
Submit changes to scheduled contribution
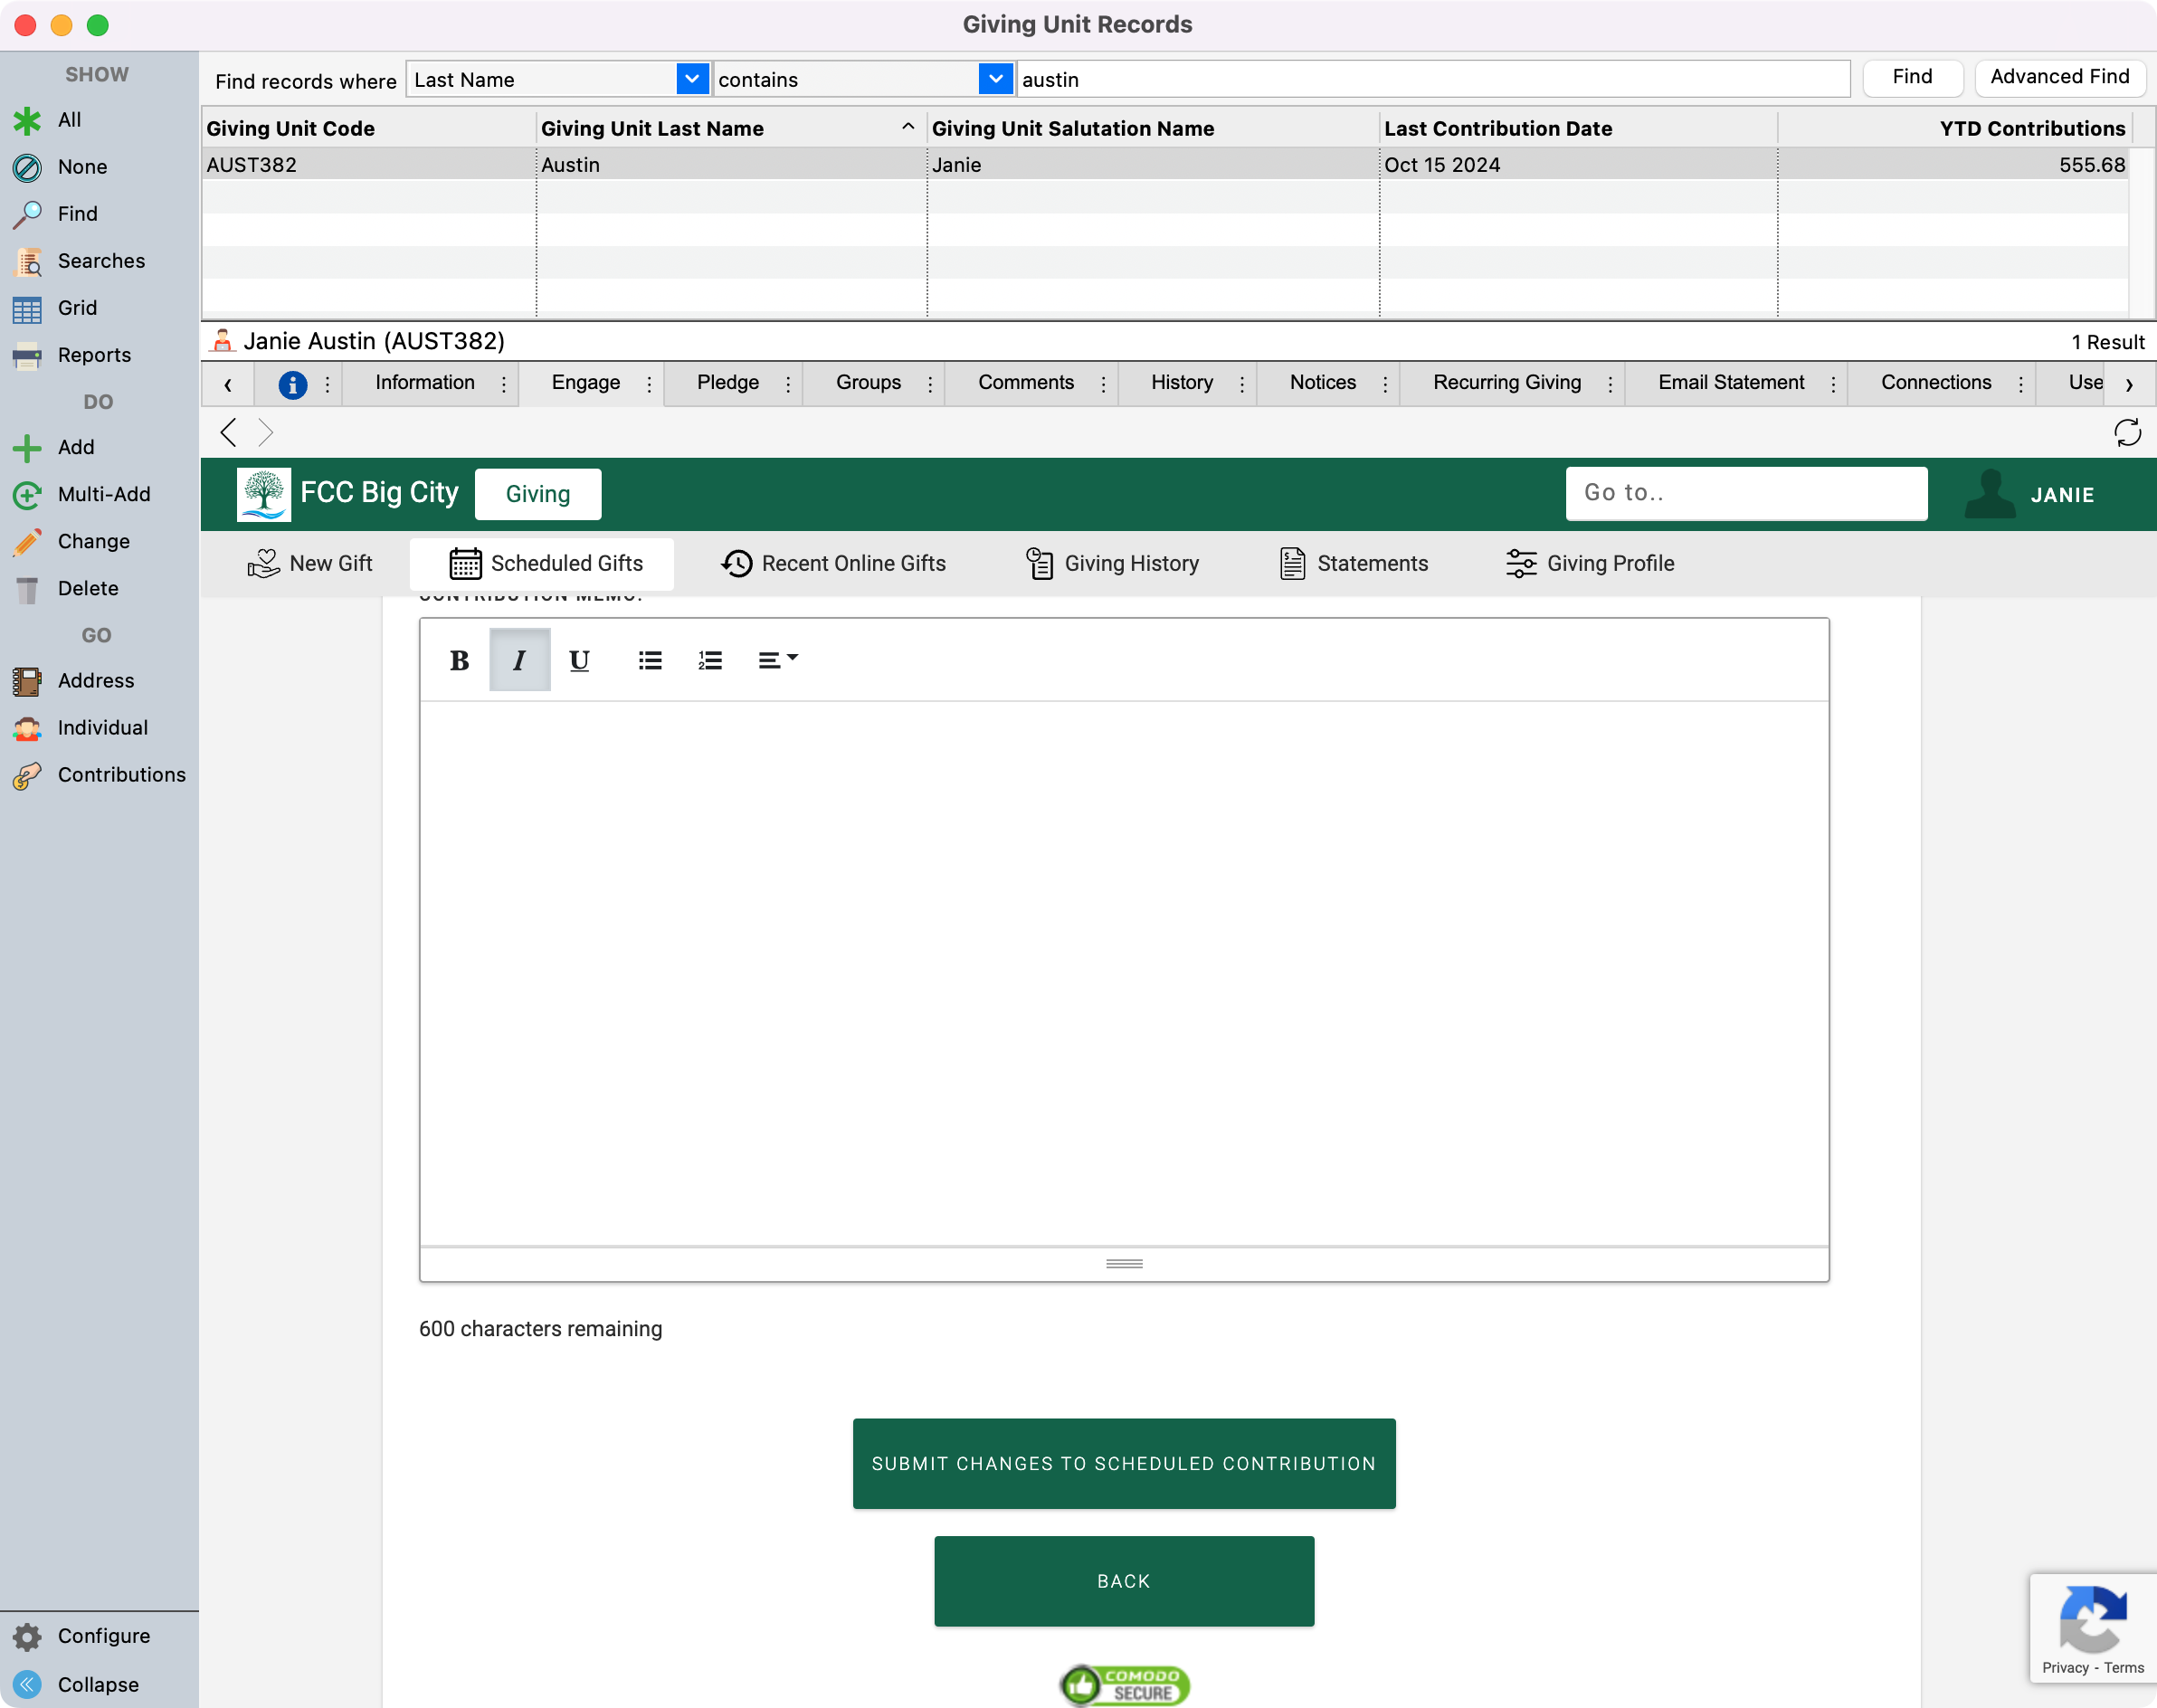(x=1123, y=1463)
